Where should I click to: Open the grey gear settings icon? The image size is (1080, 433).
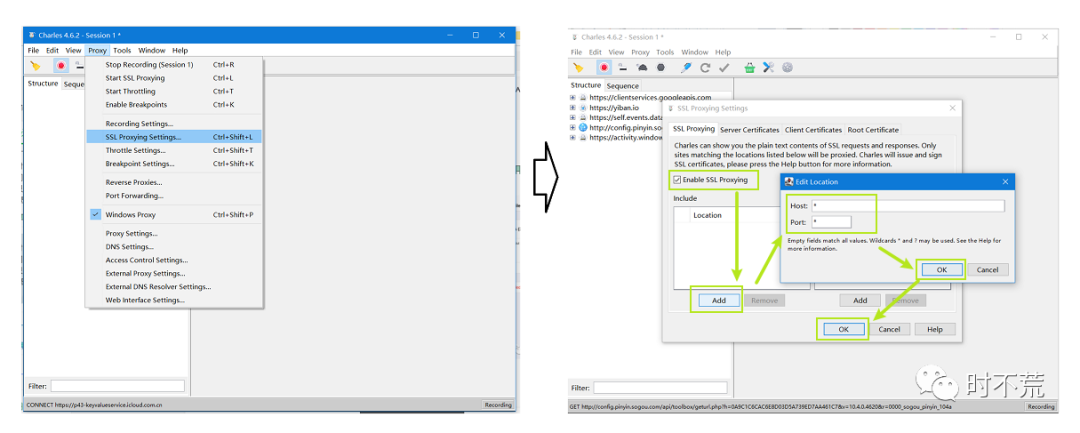pyautogui.click(x=787, y=67)
